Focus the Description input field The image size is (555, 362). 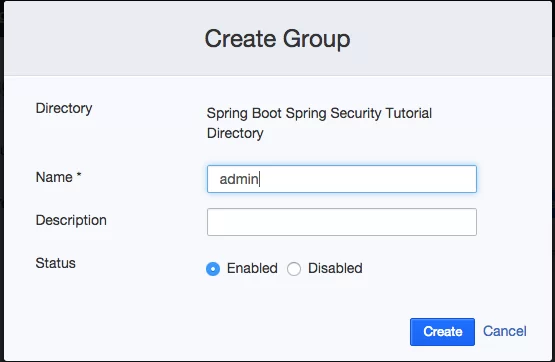click(x=342, y=222)
